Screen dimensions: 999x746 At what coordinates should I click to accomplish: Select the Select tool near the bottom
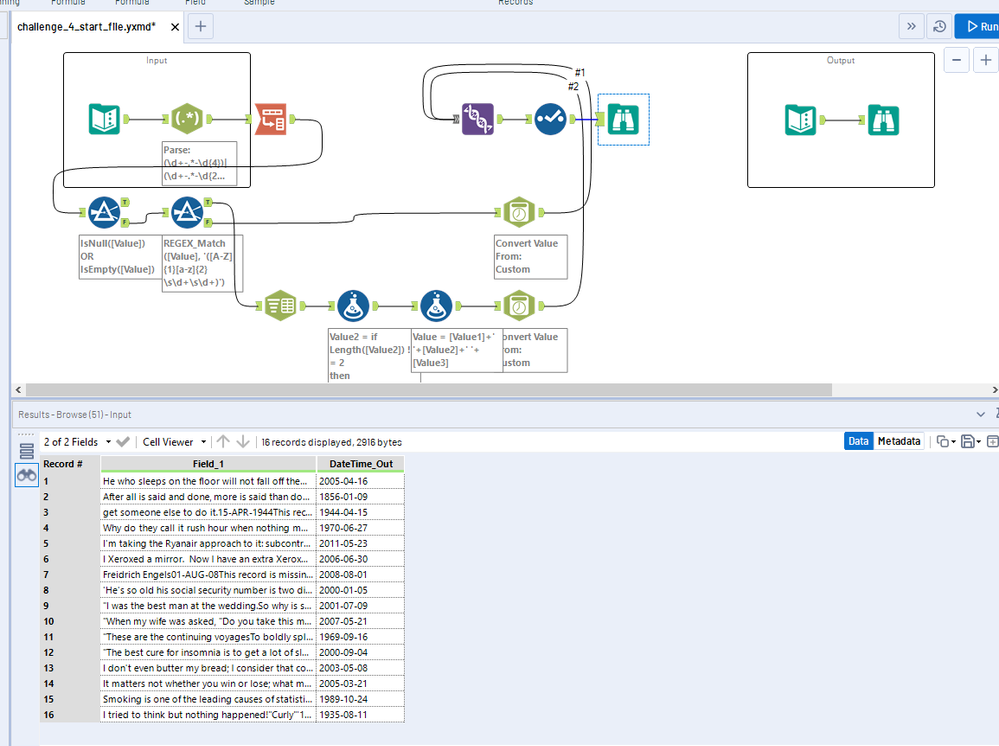[x=279, y=307]
